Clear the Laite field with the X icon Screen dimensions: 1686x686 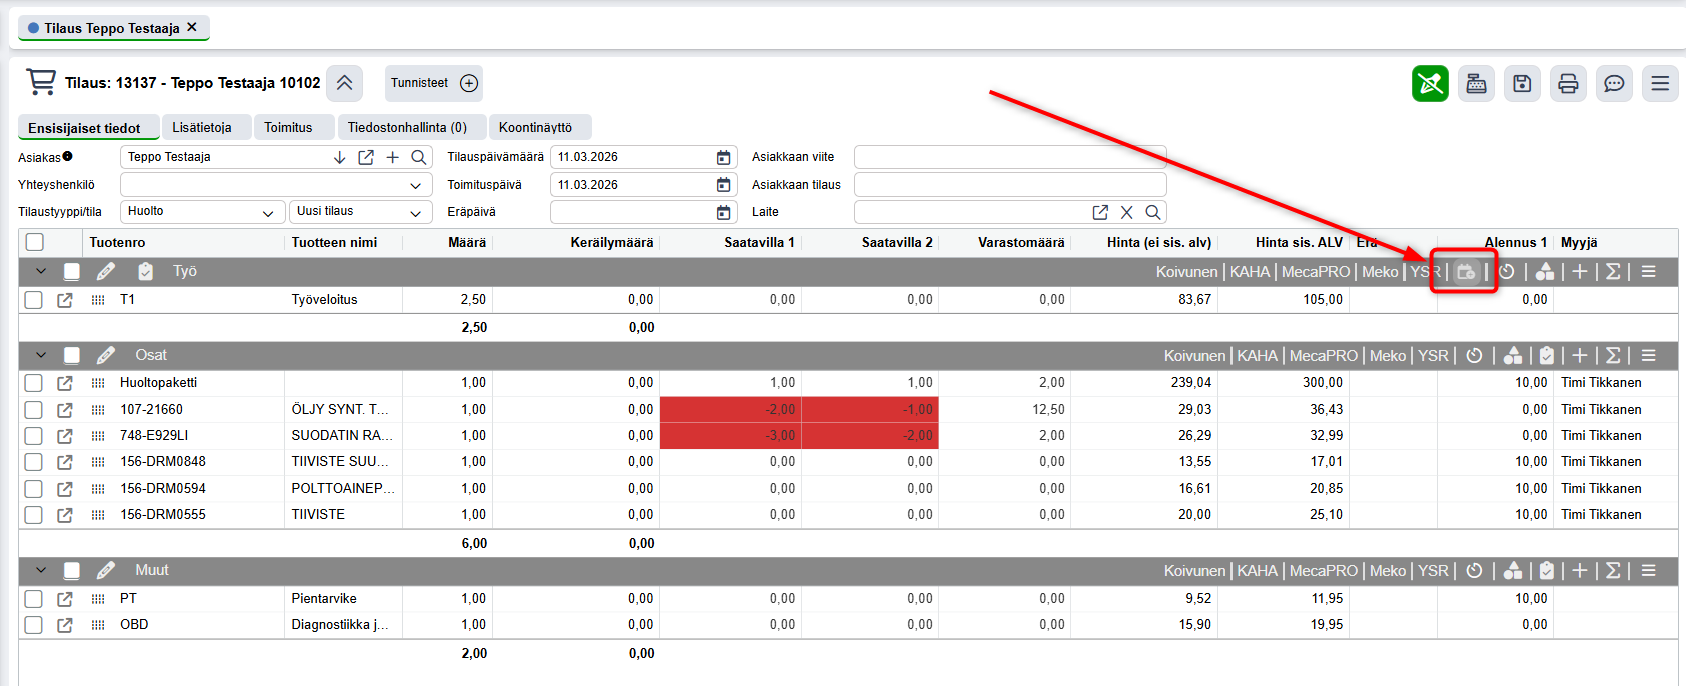pos(1127,212)
